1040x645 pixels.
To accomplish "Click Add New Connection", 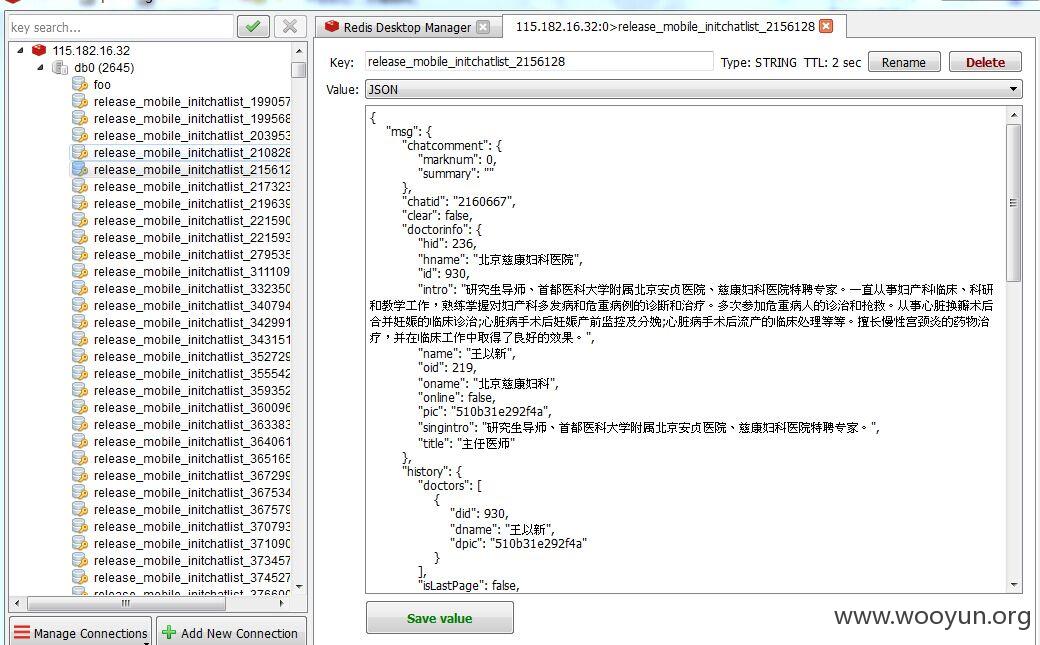I will click(231, 633).
